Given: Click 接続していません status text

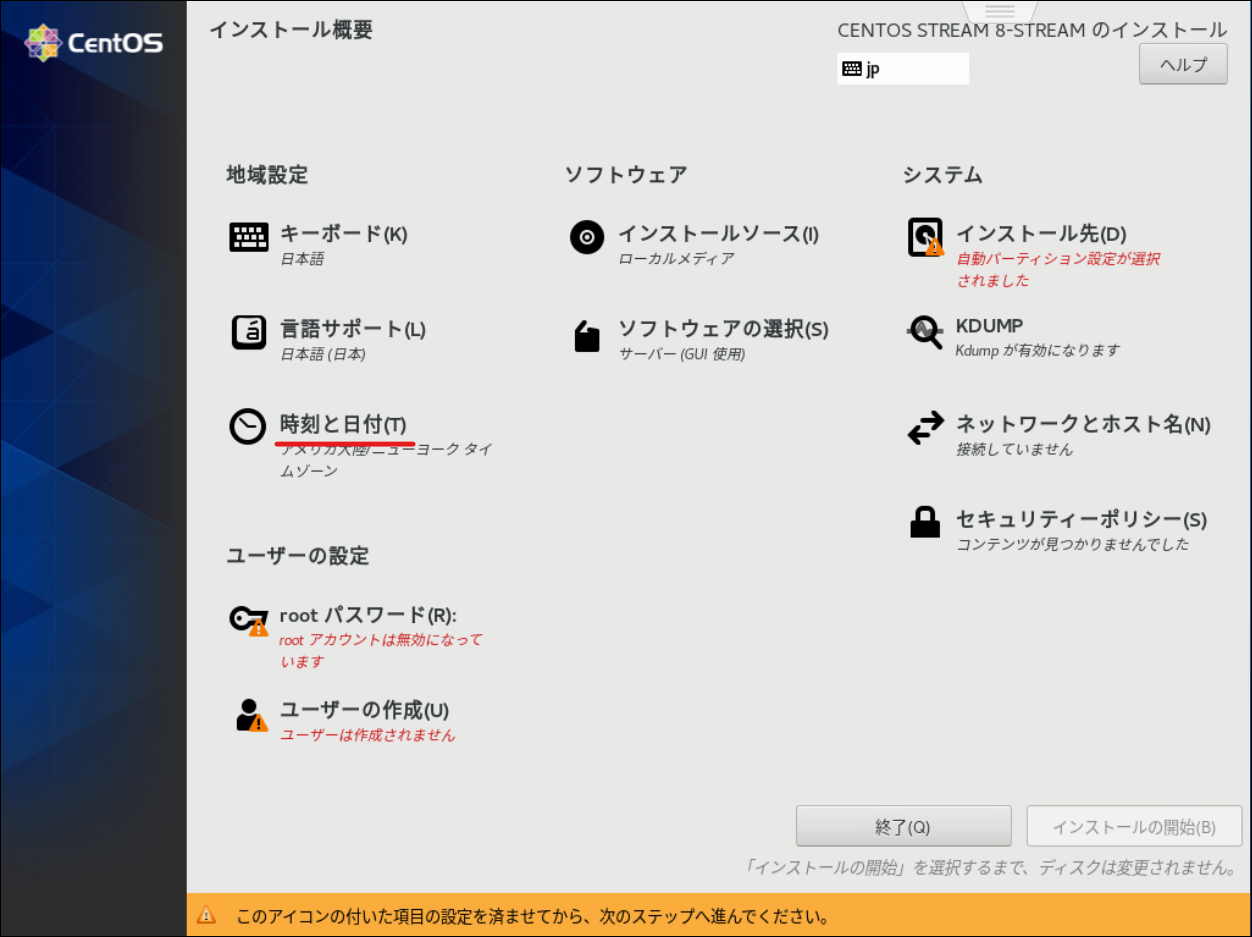Looking at the screenshot, I should pyautogui.click(x=1014, y=449).
